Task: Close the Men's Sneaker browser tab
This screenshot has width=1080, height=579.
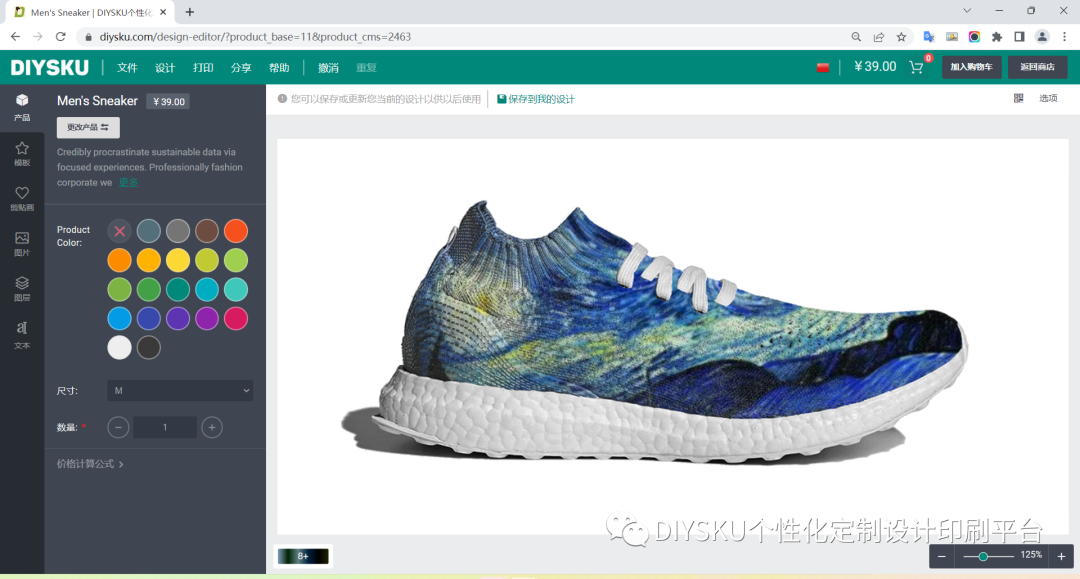Action: pyautogui.click(x=163, y=12)
